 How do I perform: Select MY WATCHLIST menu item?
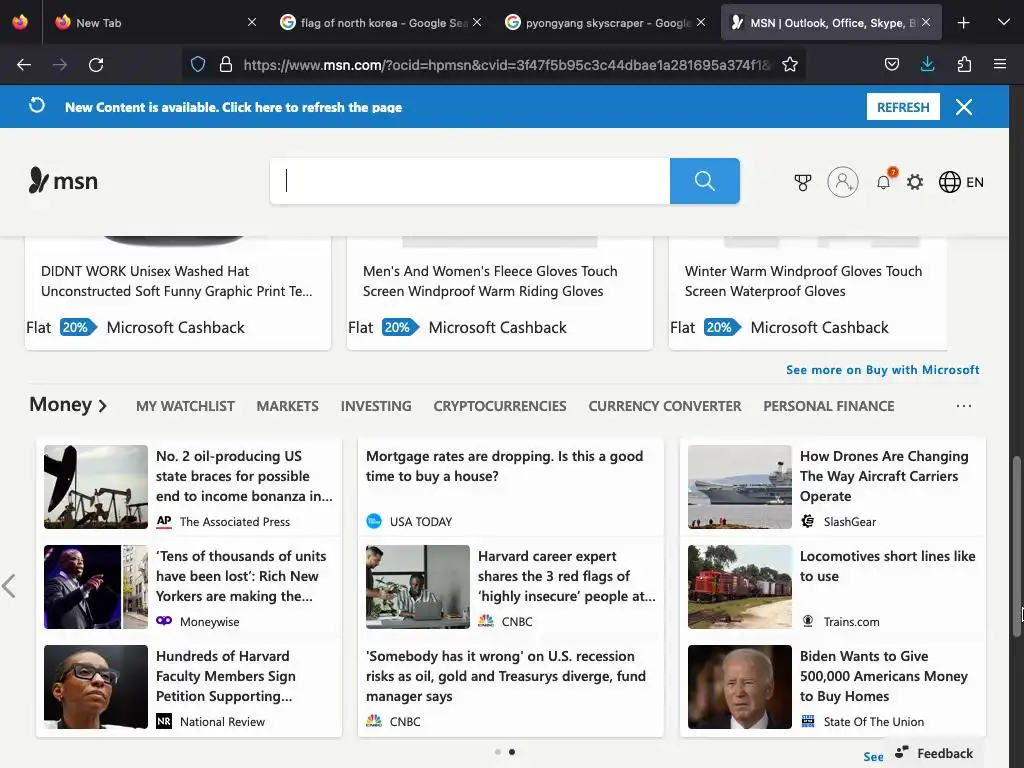point(185,406)
